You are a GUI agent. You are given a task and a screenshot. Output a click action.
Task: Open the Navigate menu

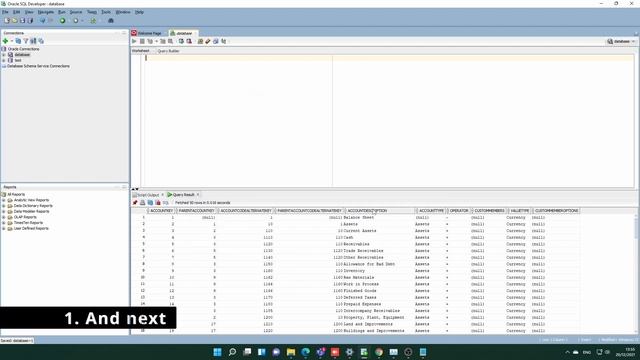(46, 12)
